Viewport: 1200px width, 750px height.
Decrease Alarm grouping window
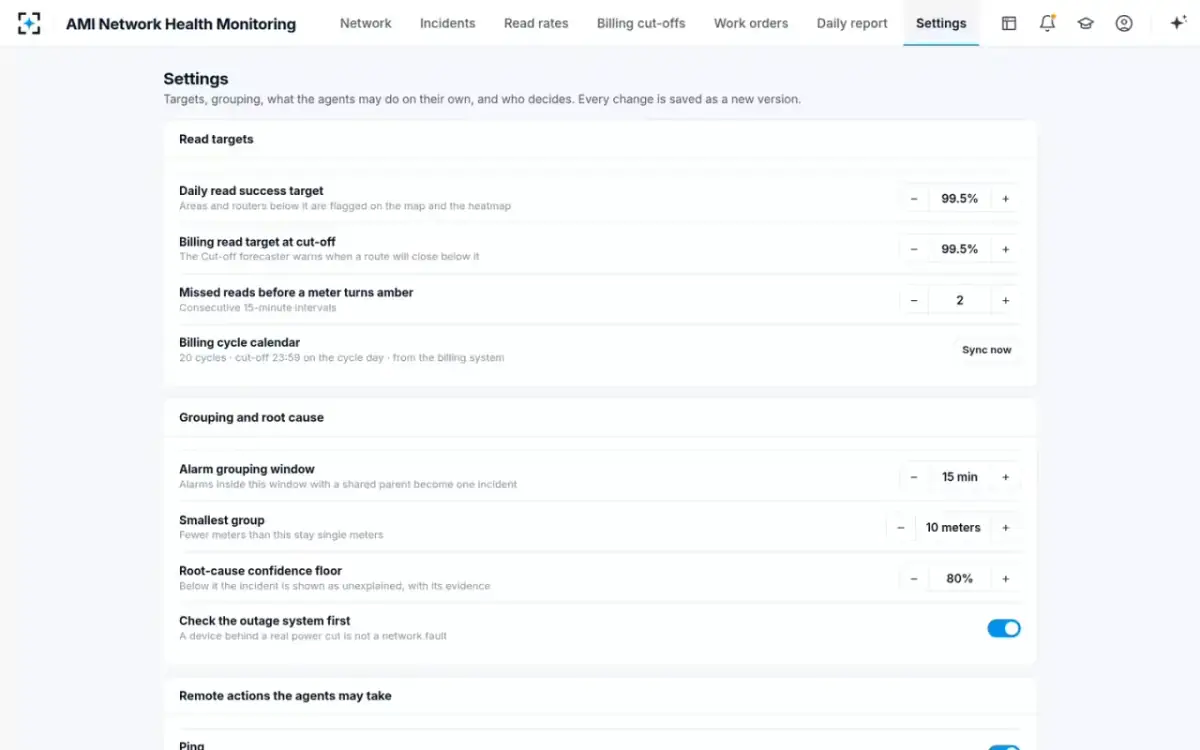[x=914, y=477]
